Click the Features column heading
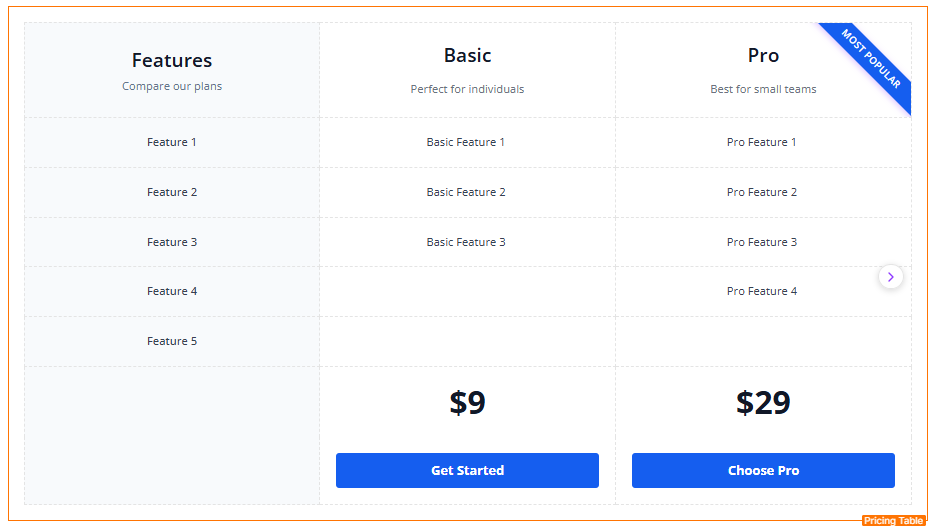 pos(172,60)
